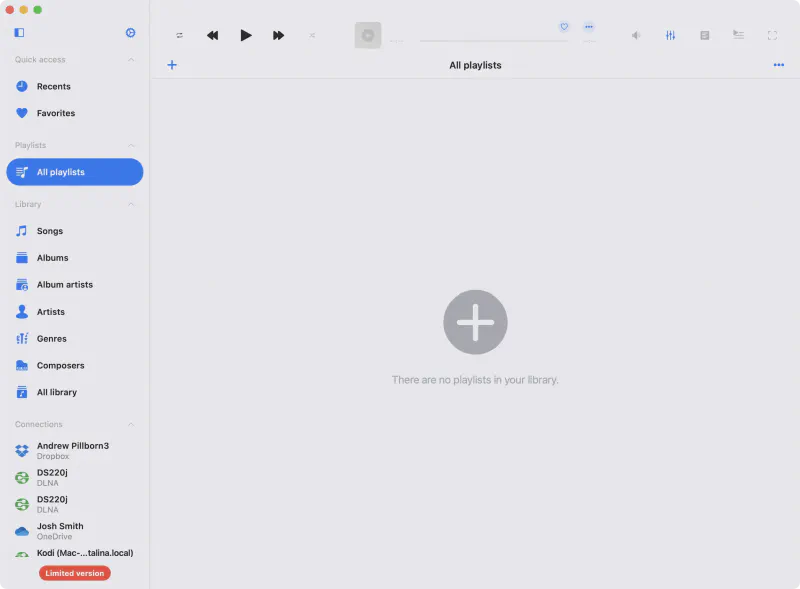The image size is (800, 589).
Task: Toggle shuffle mode
Action: click(x=312, y=35)
